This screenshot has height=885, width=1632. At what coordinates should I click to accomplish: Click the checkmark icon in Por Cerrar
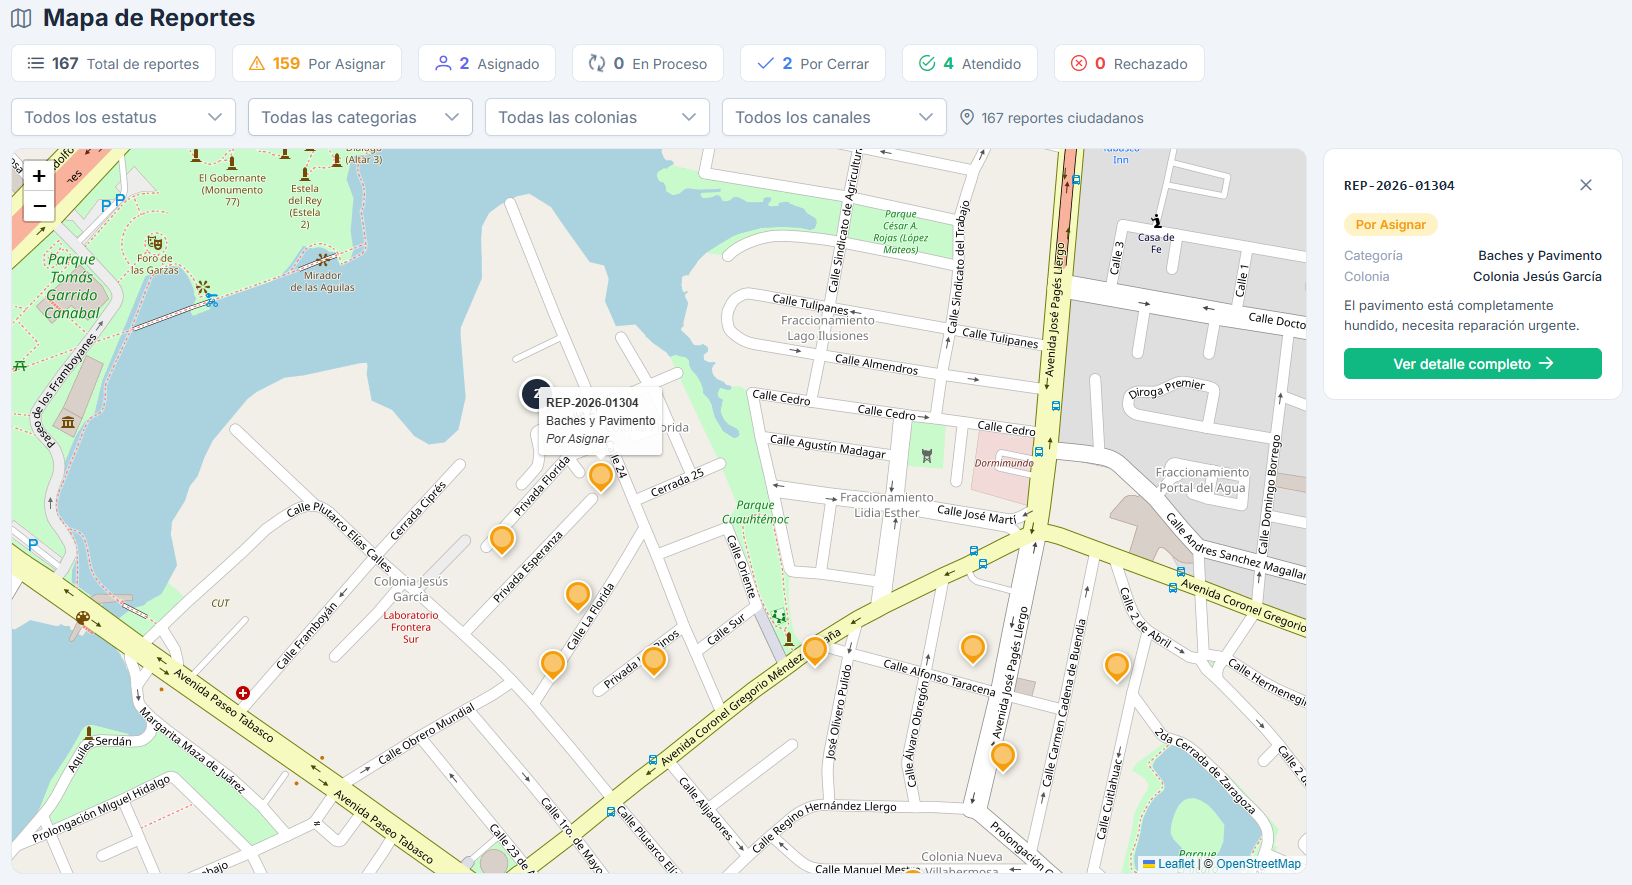coord(766,63)
